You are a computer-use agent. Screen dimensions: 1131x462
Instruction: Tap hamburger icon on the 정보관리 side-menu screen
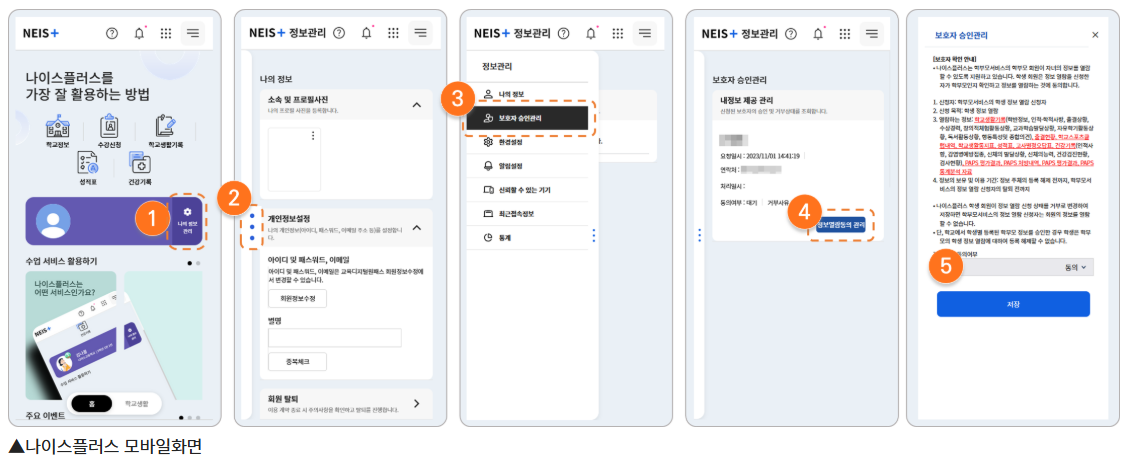click(645, 33)
